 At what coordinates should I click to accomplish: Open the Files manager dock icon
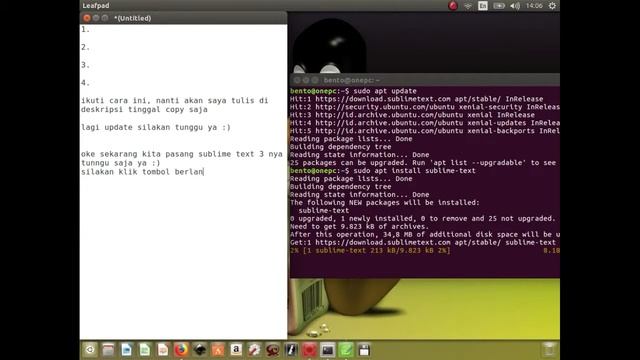[x=108, y=350]
